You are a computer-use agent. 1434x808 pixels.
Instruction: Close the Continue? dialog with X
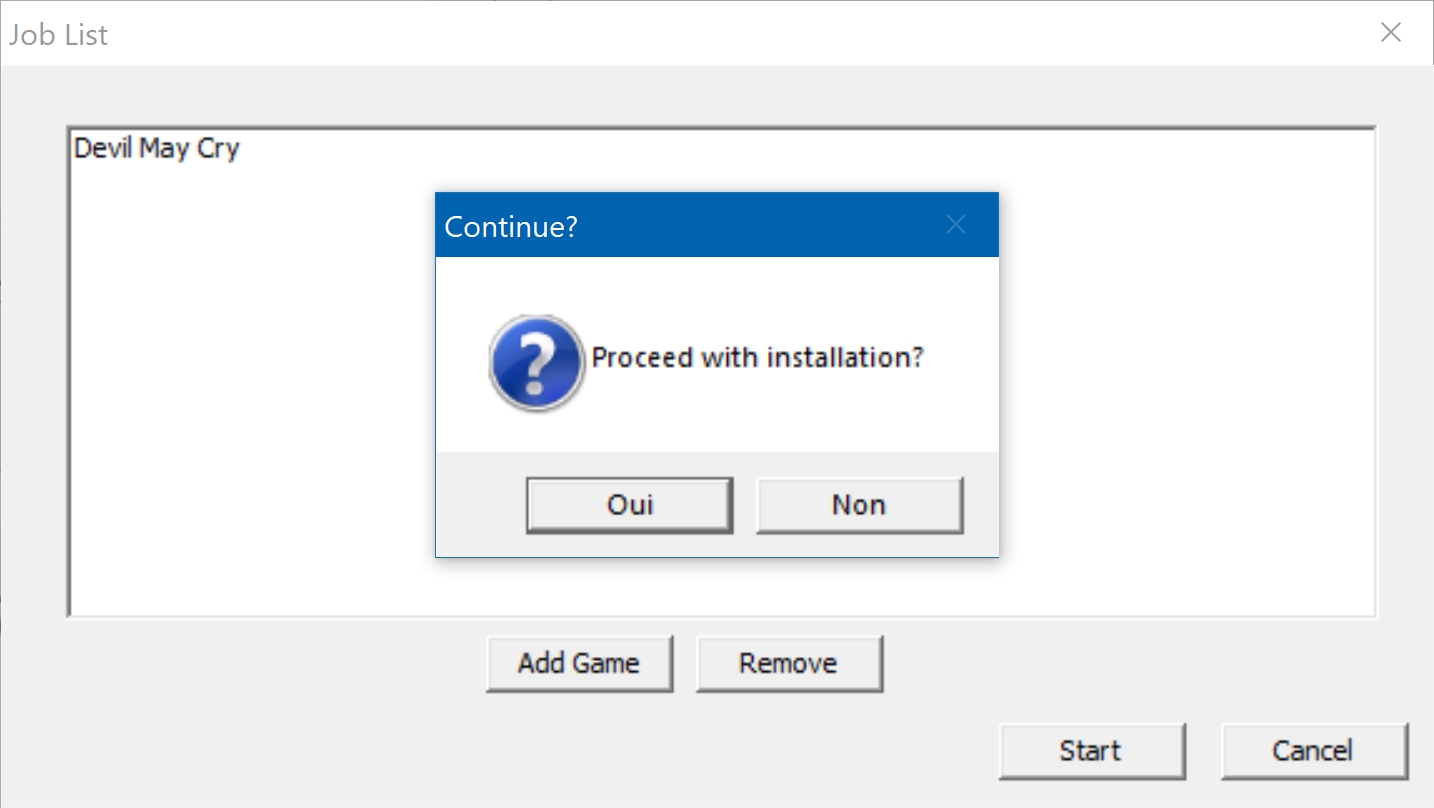[x=956, y=225]
